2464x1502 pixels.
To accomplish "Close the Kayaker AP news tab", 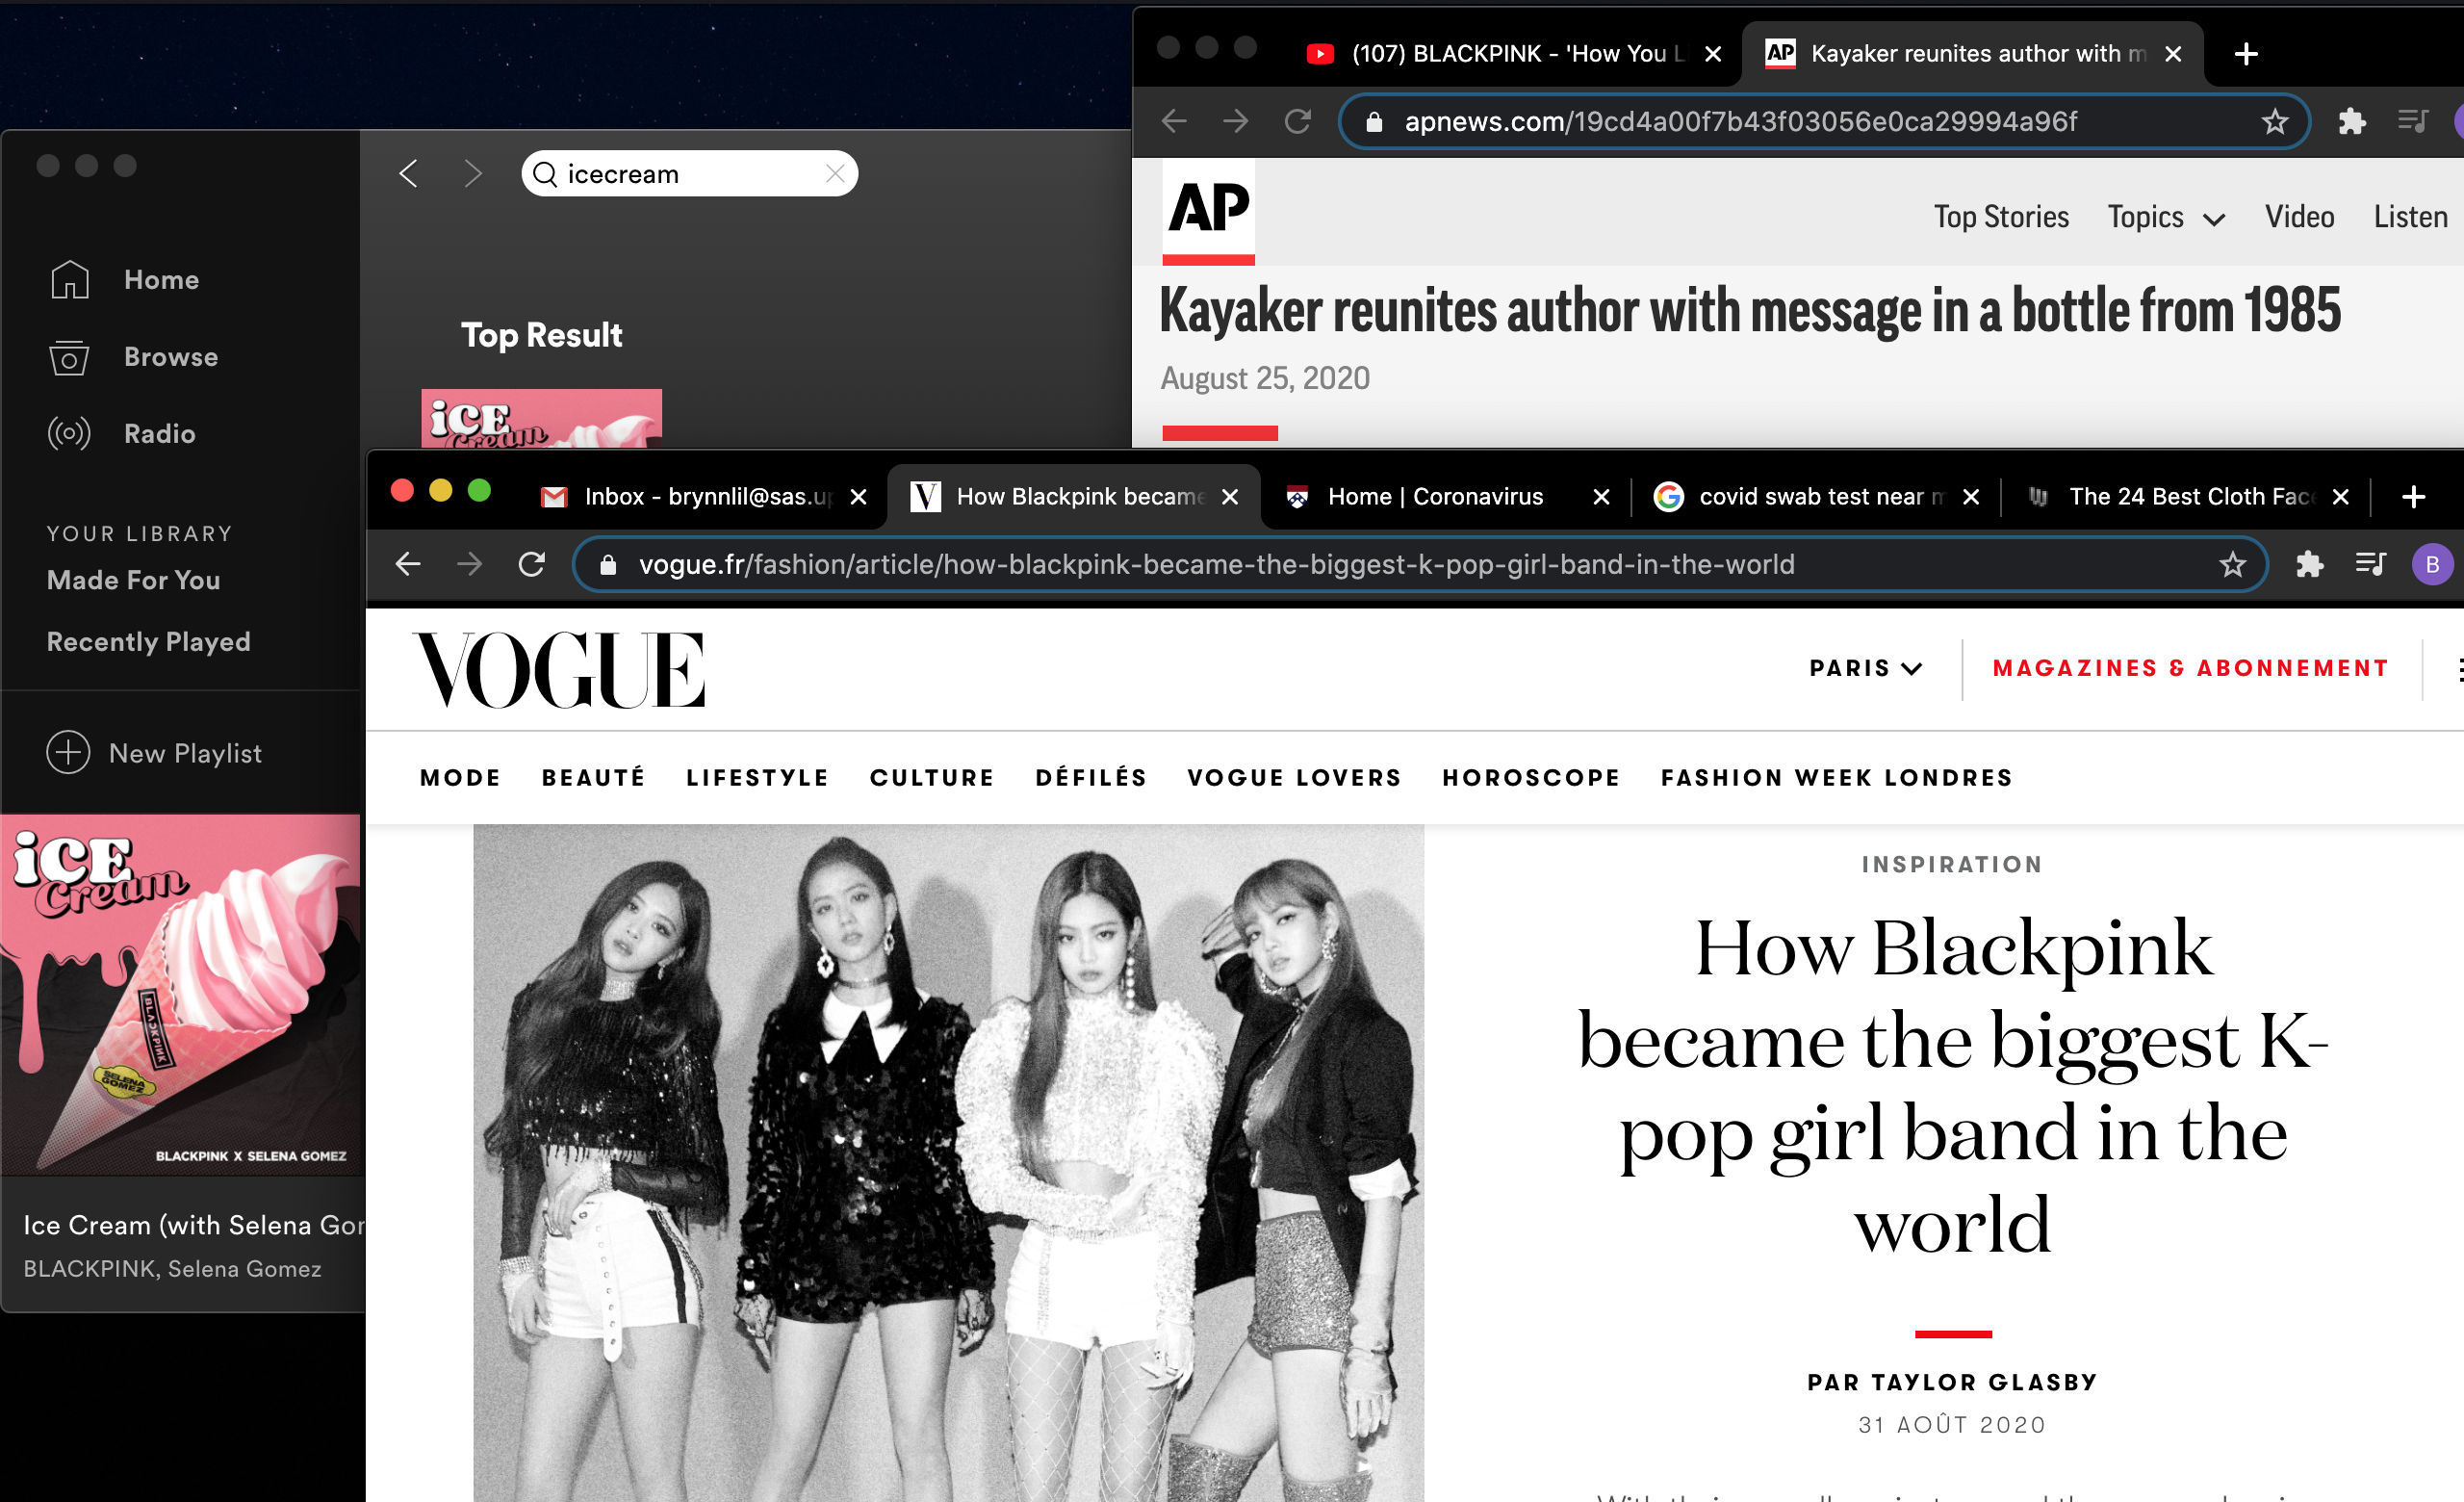I will coord(2173,54).
